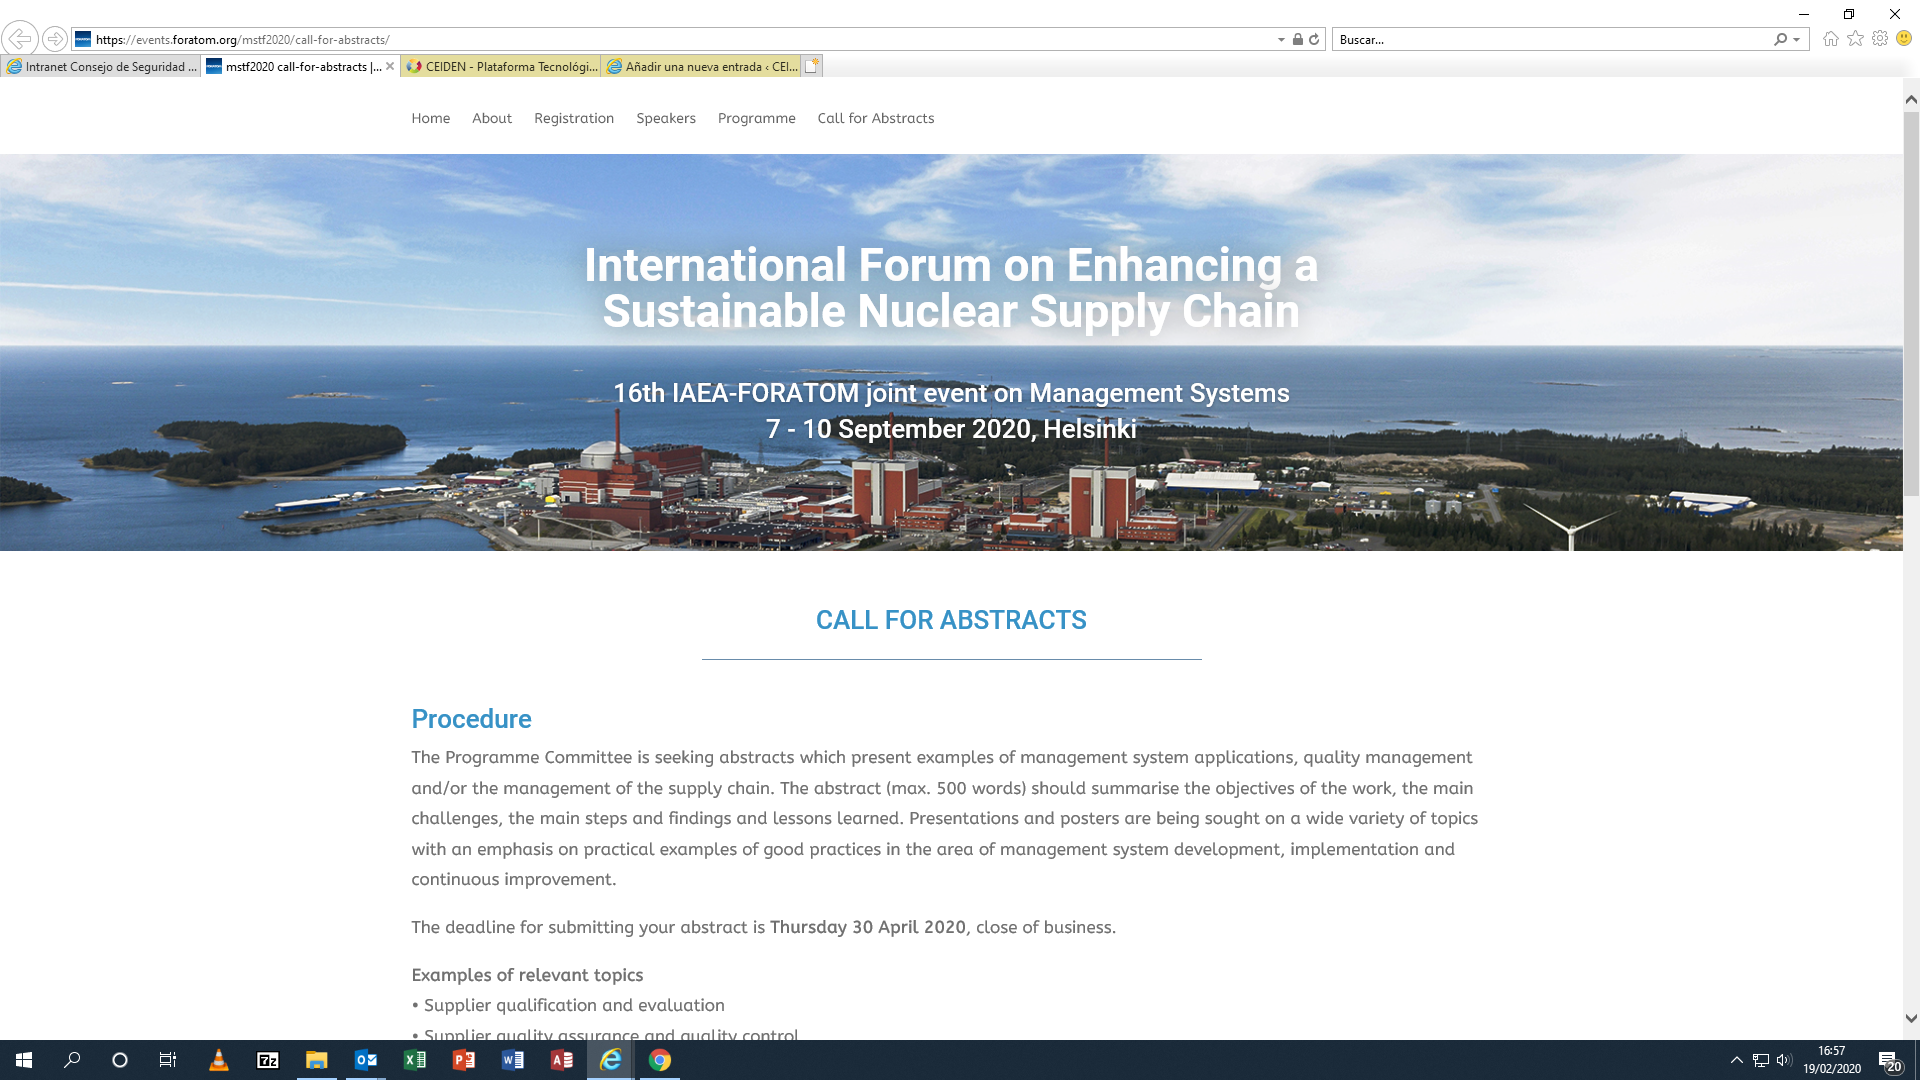Go back with the back arrow button

pyautogui.click(x=19, y=39)
